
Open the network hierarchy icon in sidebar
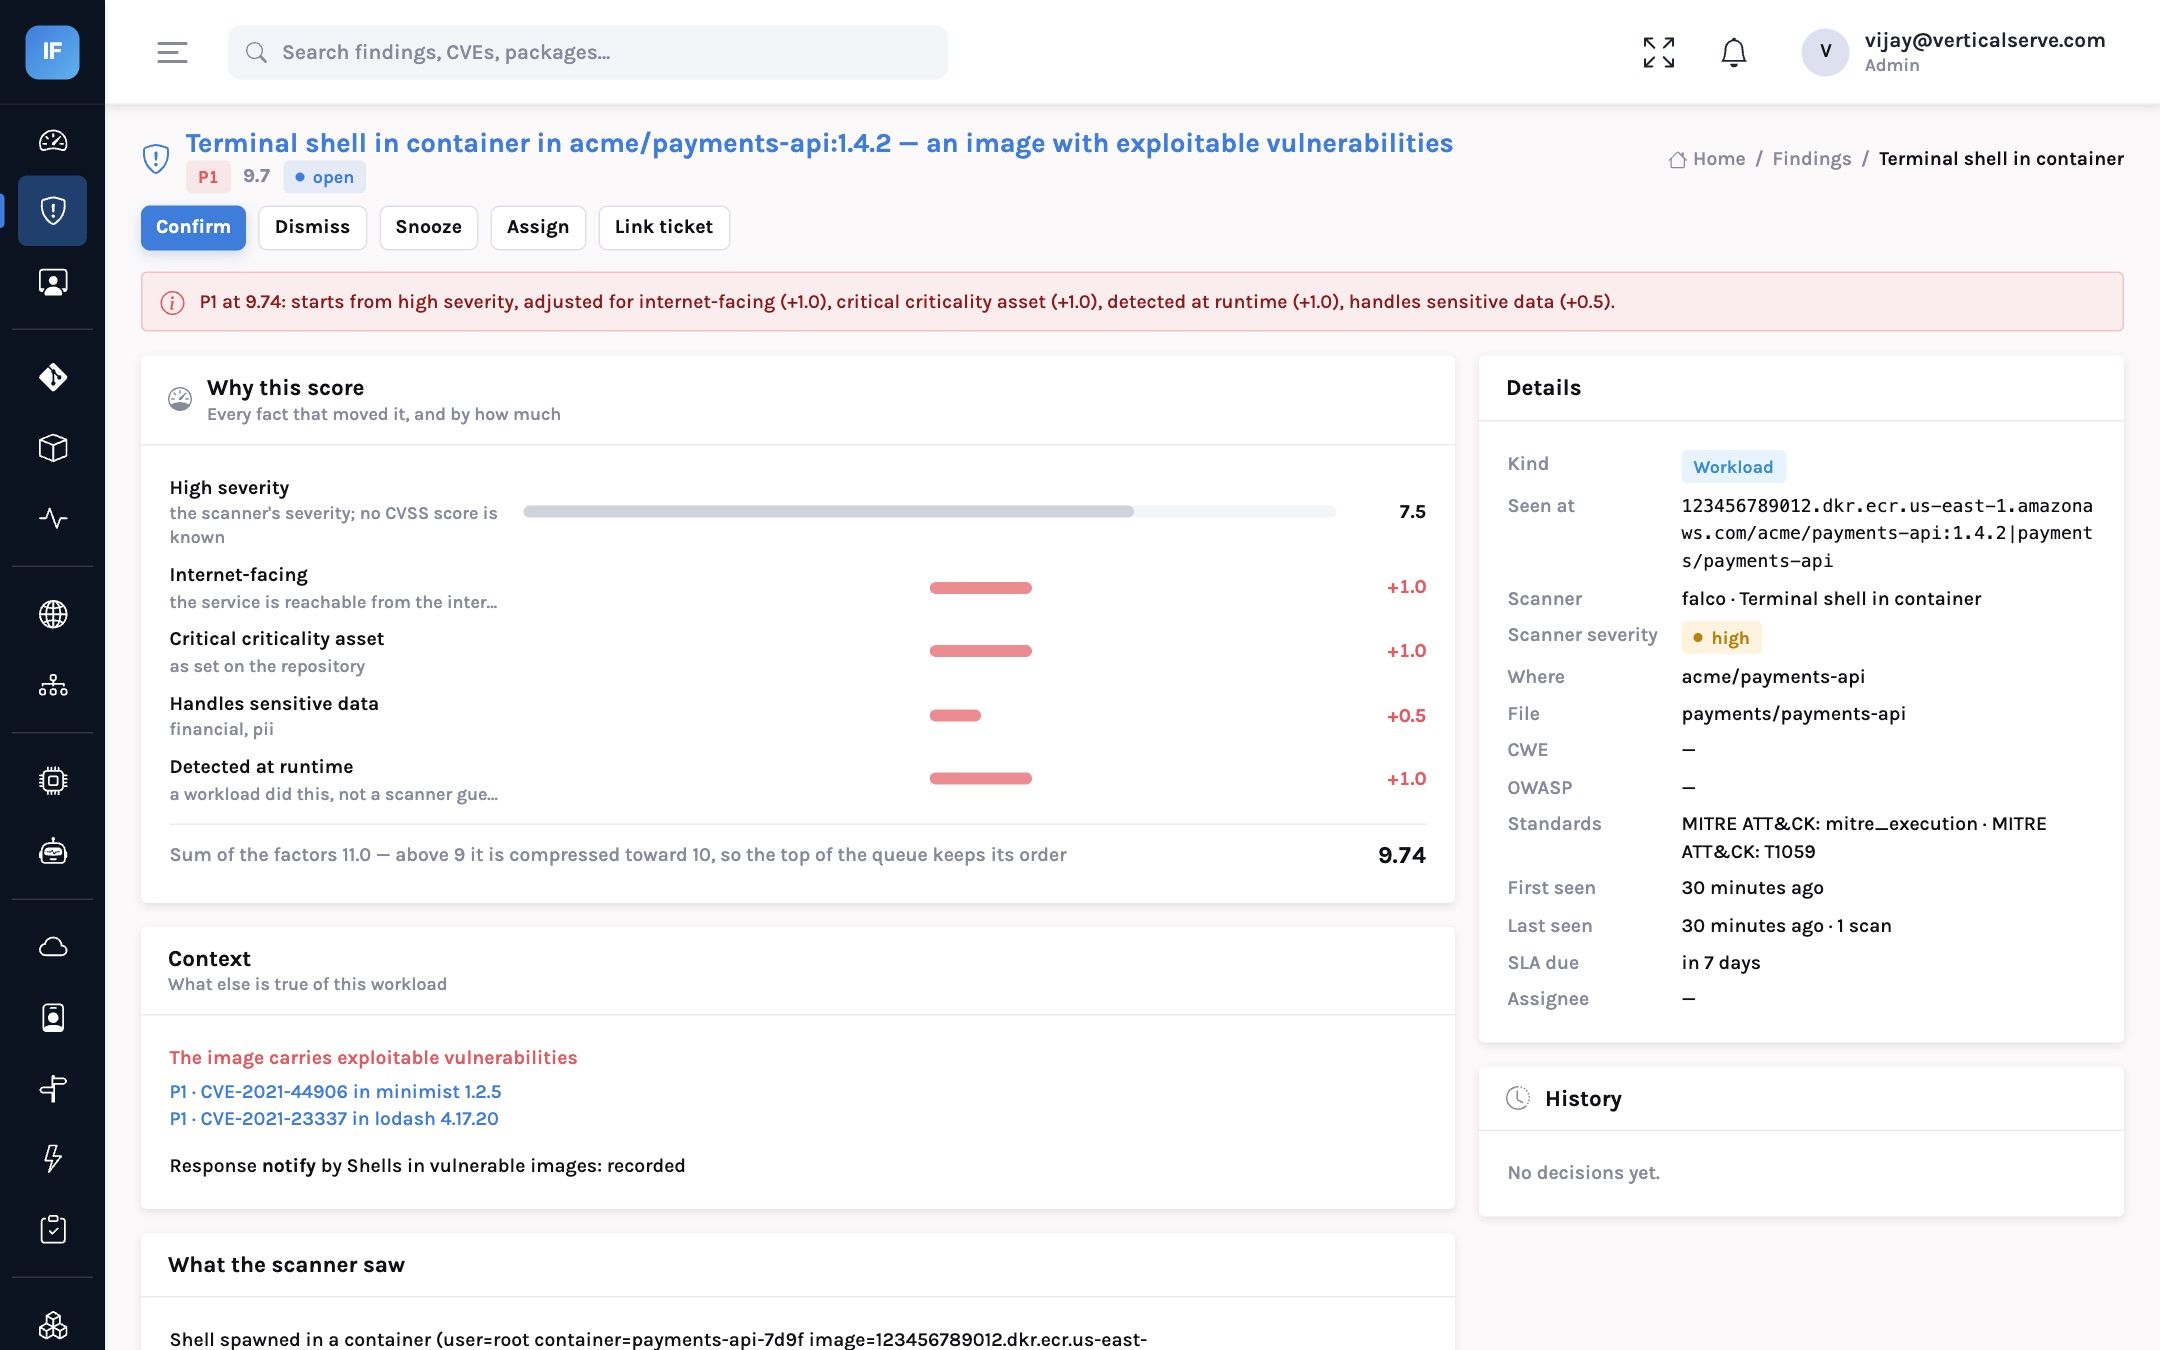coord(53,685)
